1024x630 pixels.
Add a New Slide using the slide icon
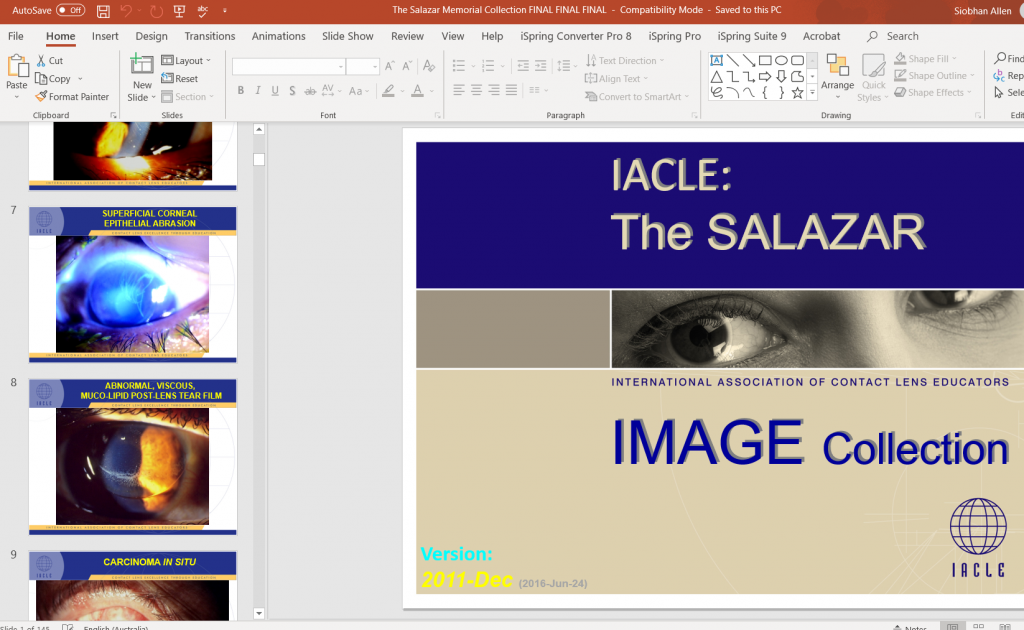[142, 65]
